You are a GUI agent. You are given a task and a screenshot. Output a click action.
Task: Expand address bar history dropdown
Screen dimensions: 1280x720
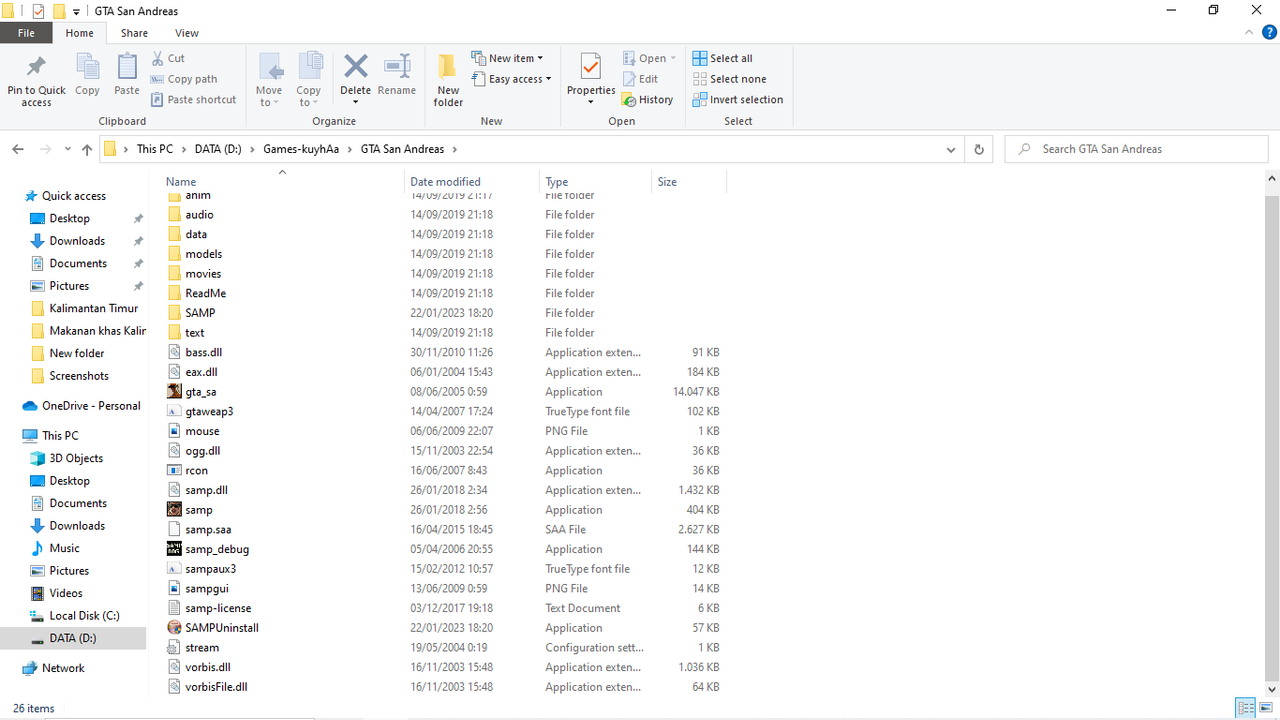[x=951, y=149]
